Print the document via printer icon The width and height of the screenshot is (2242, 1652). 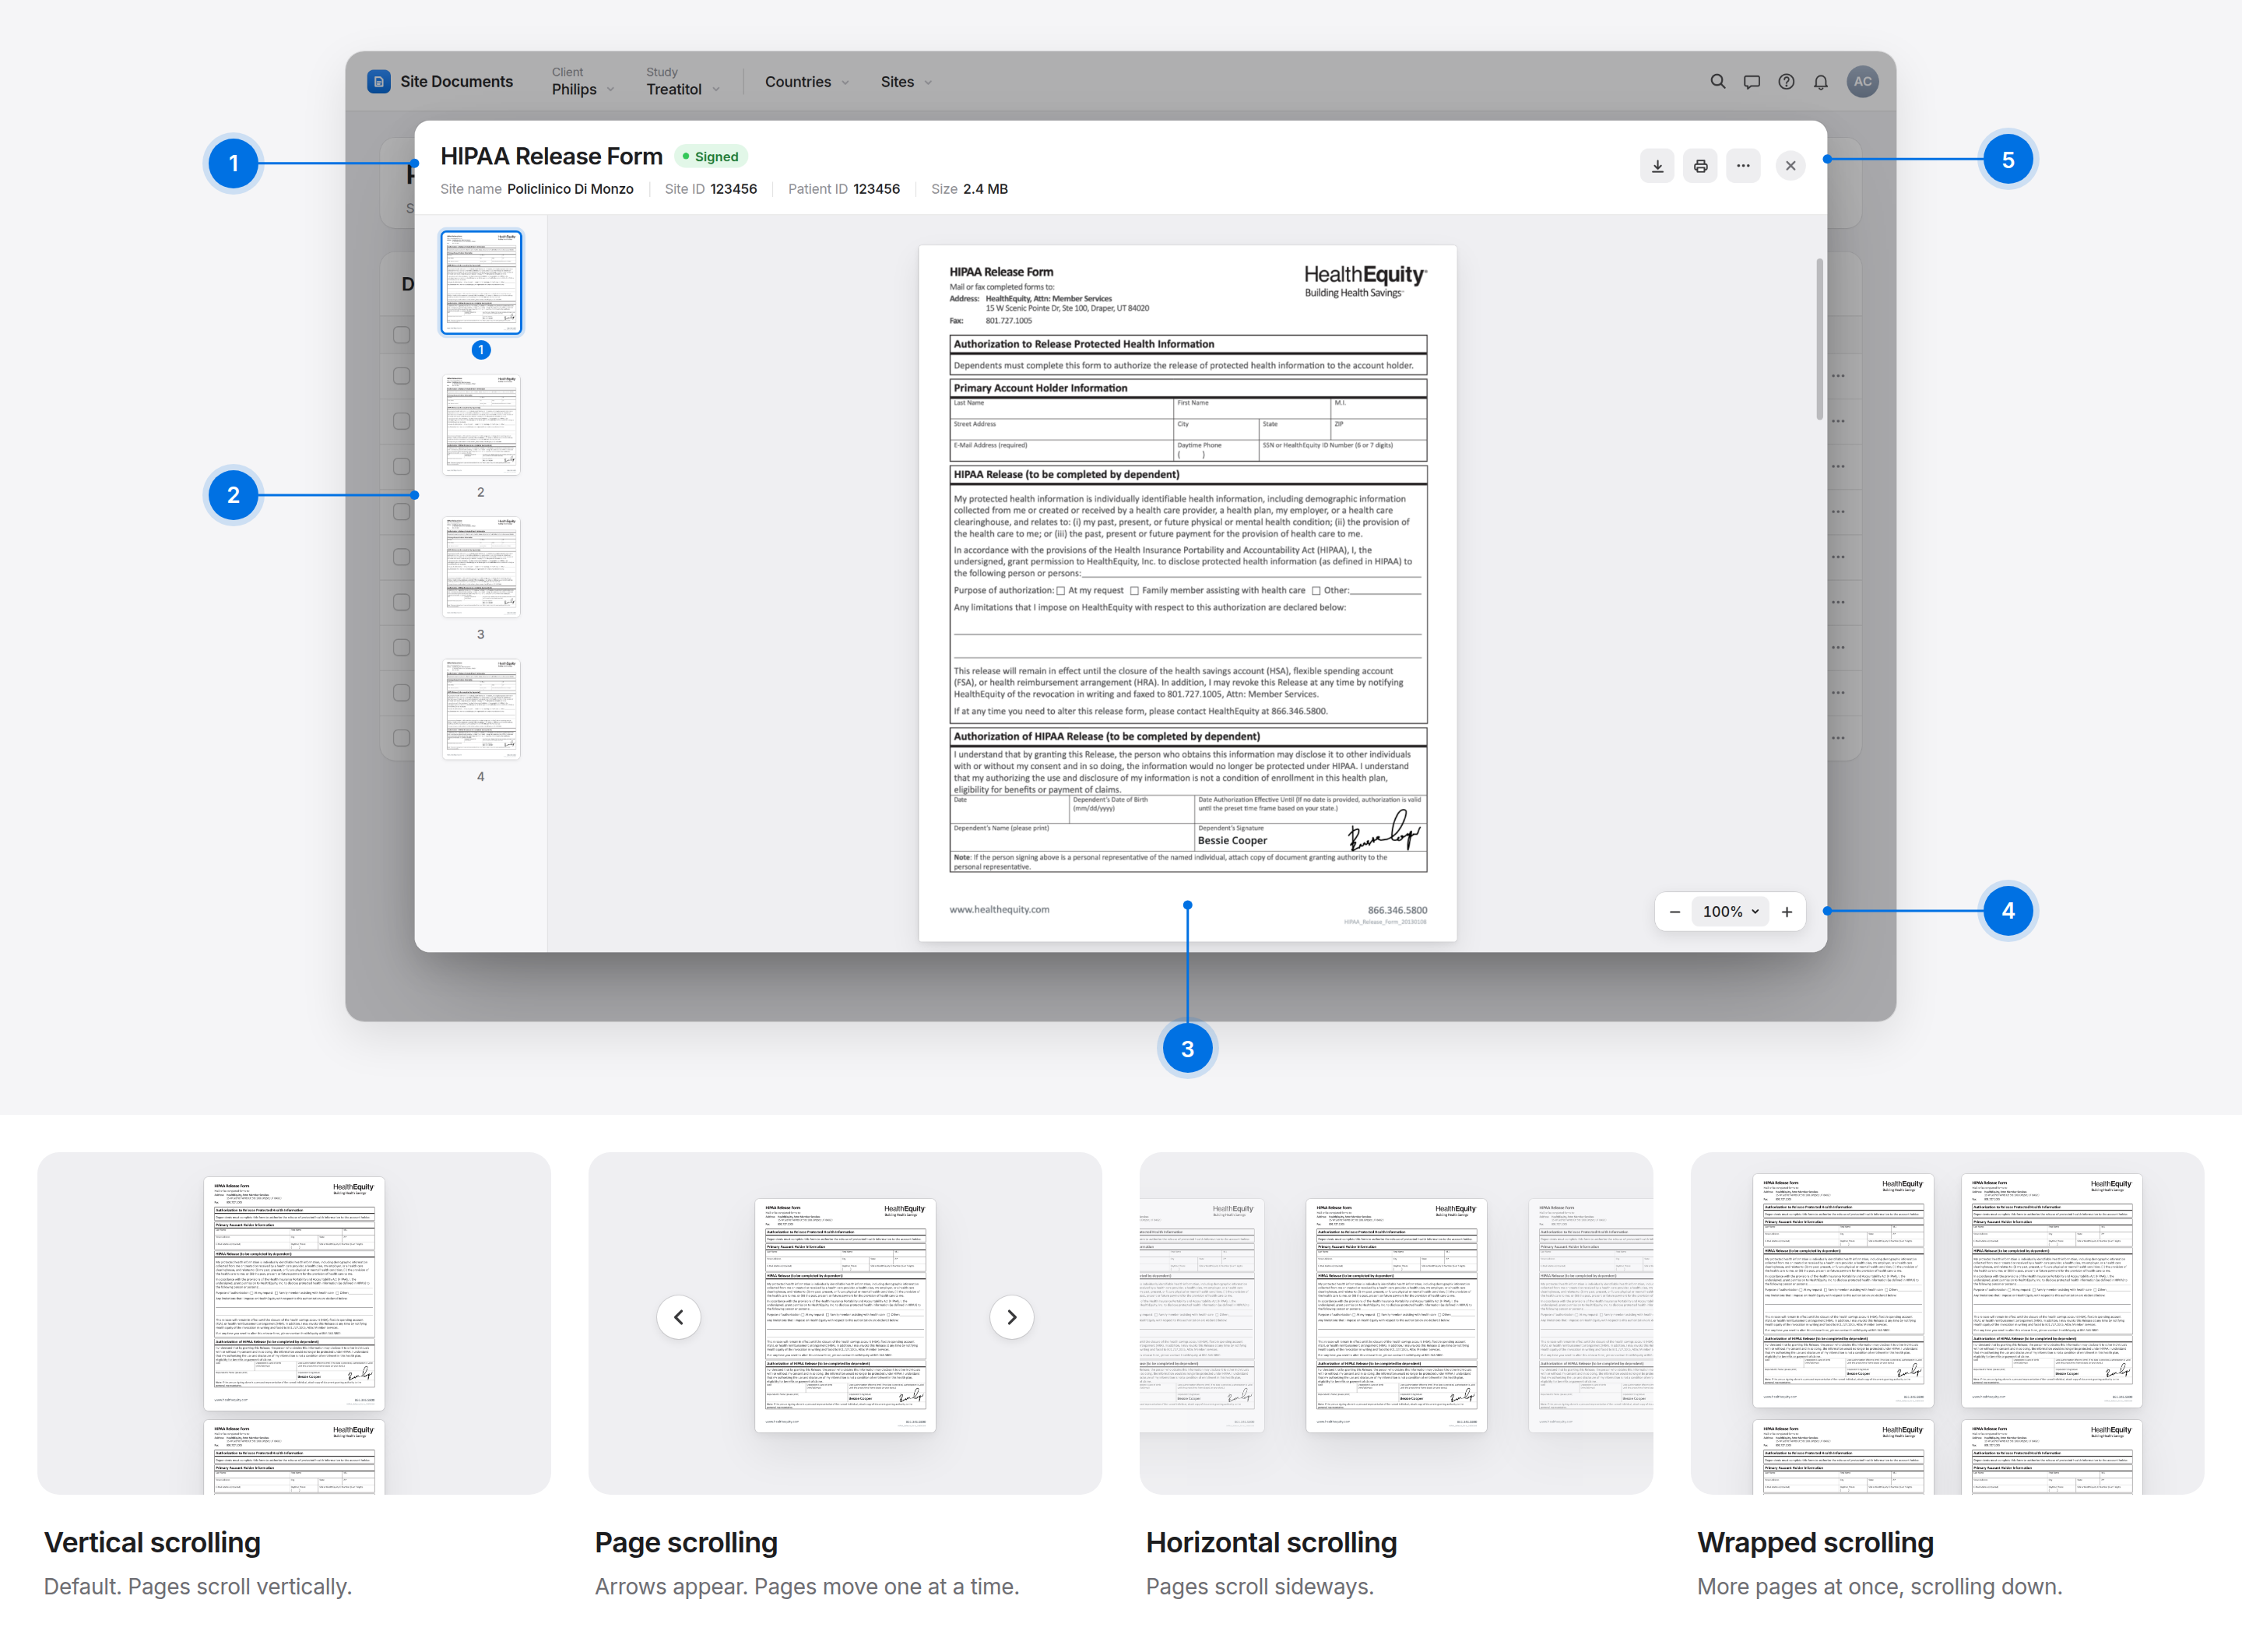click(1700, 166)
